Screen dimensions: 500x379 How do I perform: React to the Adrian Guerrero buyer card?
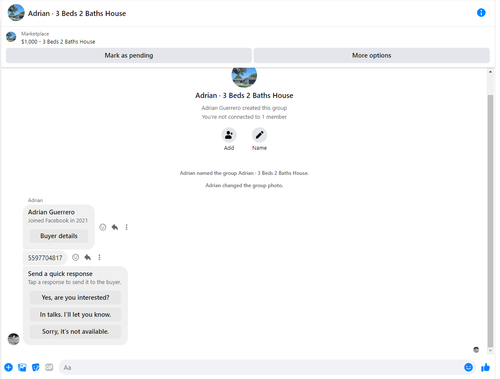point(103,227)
